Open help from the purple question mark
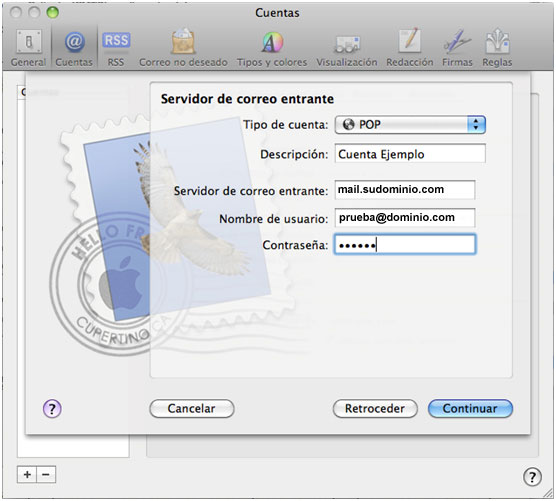Image resolution: width=556 pixels, height=501 pixels. pos(52,409)
